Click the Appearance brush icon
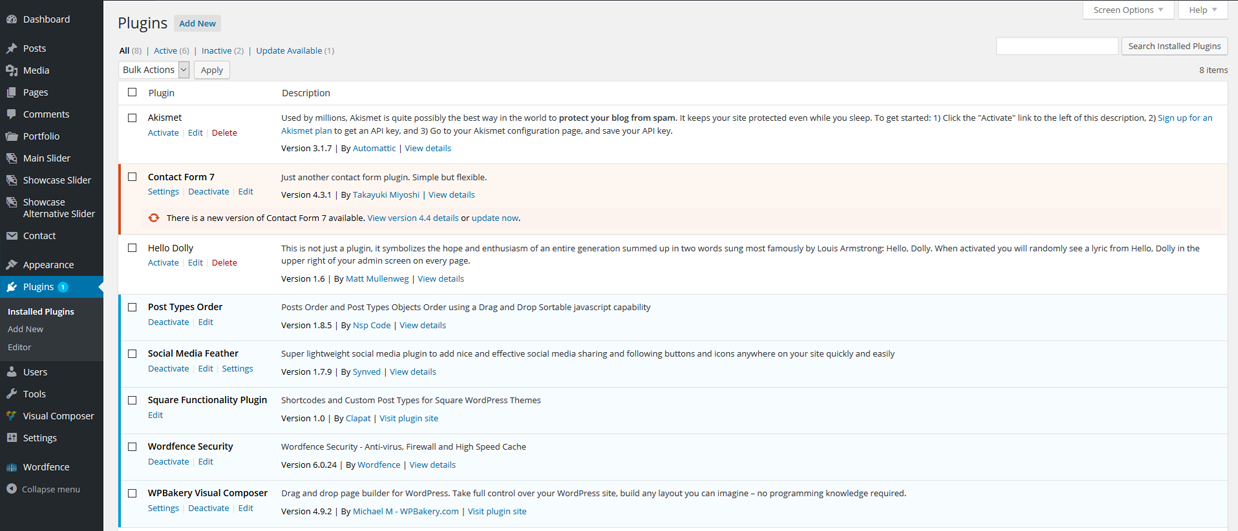1238x531 pixels. [12, 265]
